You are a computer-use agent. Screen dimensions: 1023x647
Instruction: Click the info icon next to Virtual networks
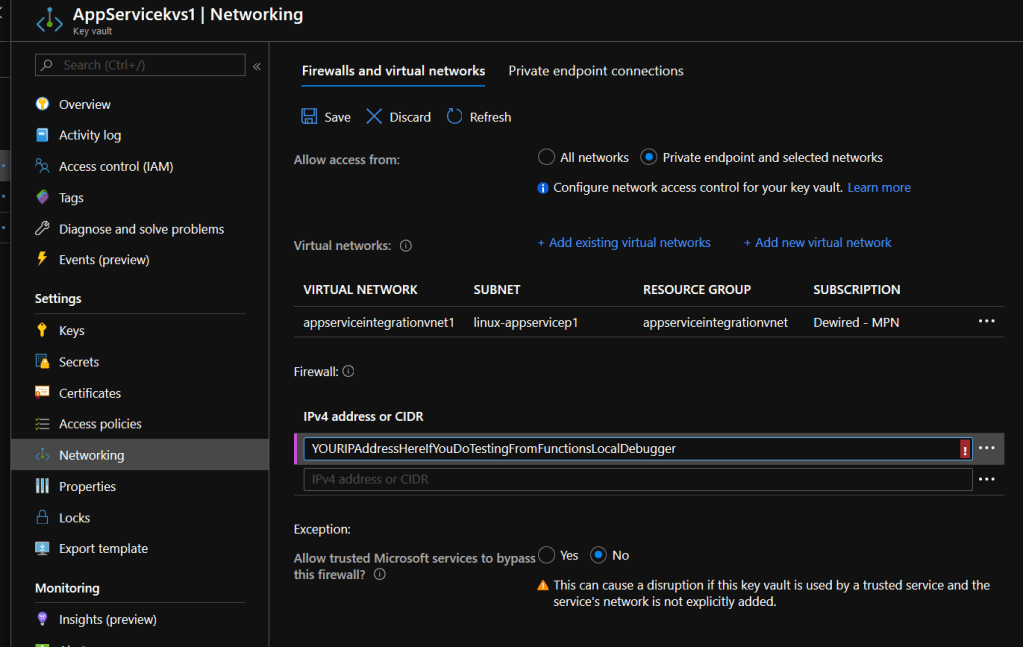coord(406,246)
